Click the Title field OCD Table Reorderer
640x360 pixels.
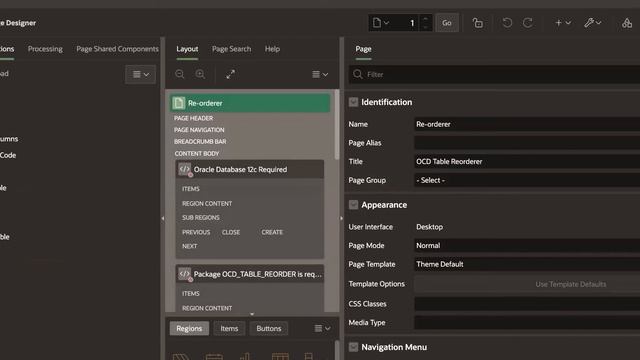[x=527, y=162]
